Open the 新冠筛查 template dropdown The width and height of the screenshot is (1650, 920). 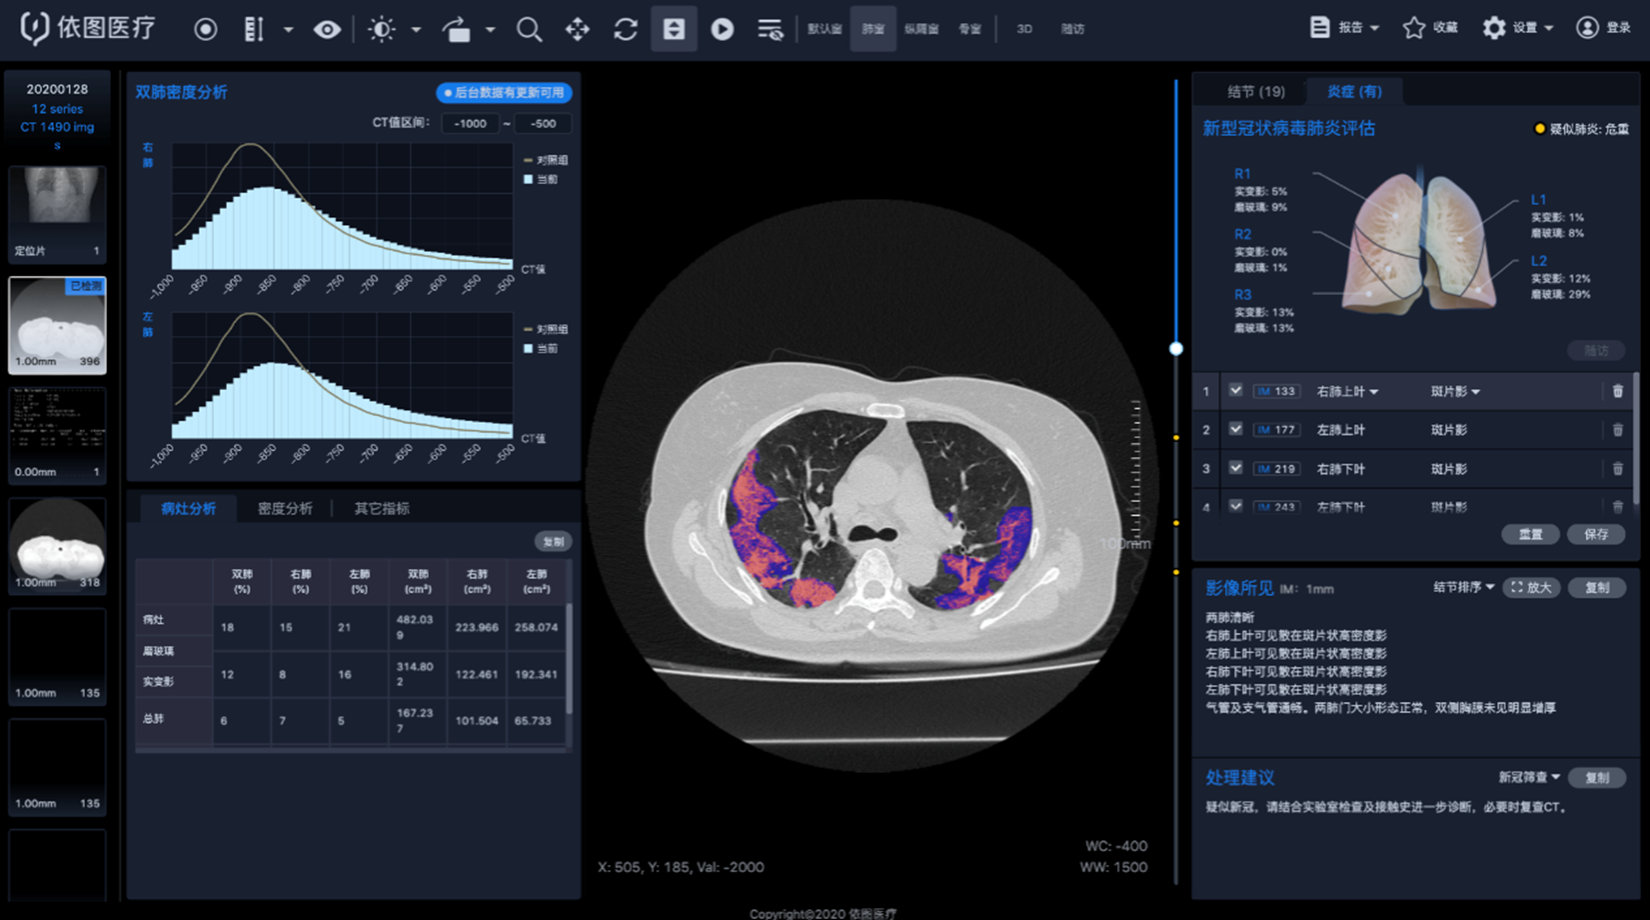[1529, 777]
